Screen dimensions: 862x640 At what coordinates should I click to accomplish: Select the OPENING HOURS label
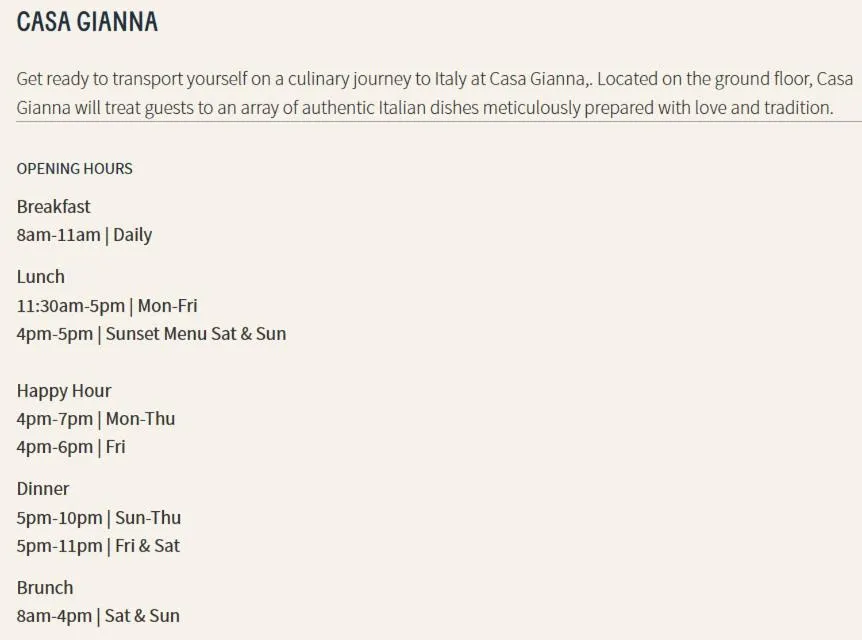click(74, 168)
